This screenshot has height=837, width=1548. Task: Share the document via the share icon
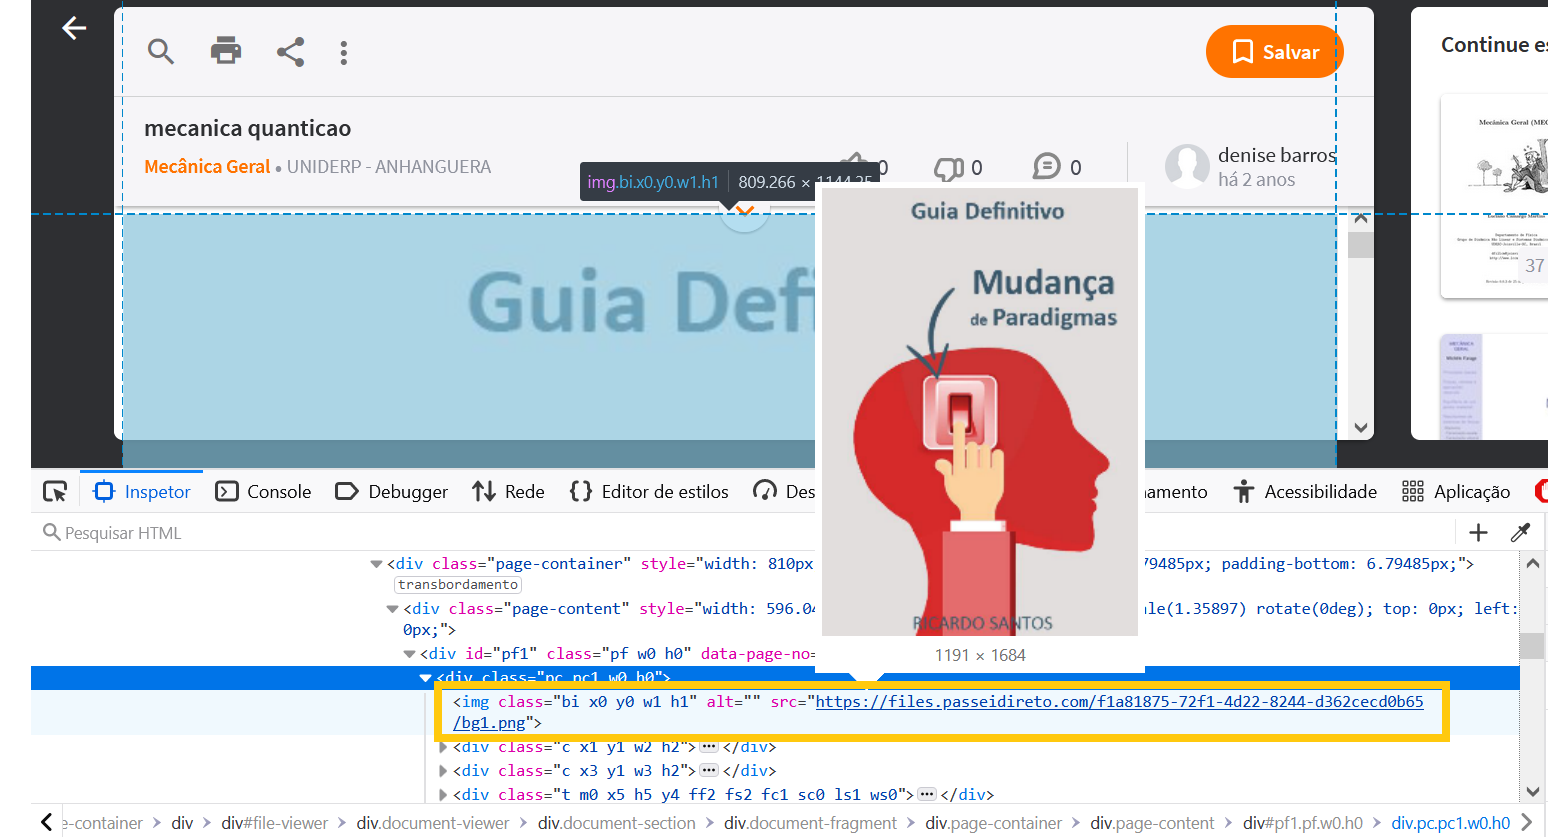290,52
